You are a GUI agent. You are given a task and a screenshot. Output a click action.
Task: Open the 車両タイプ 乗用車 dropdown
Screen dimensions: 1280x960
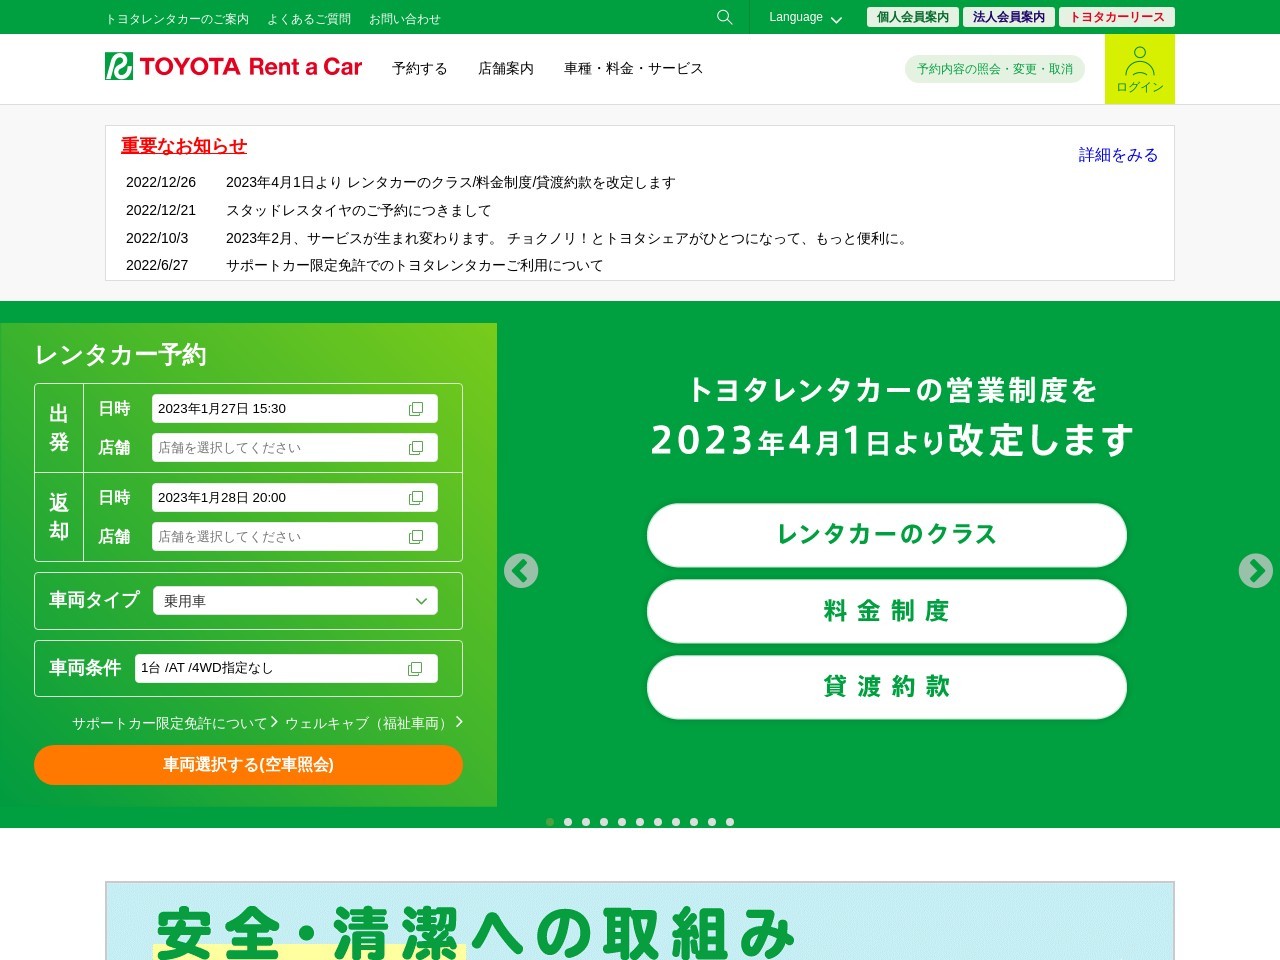click(295, 601)
